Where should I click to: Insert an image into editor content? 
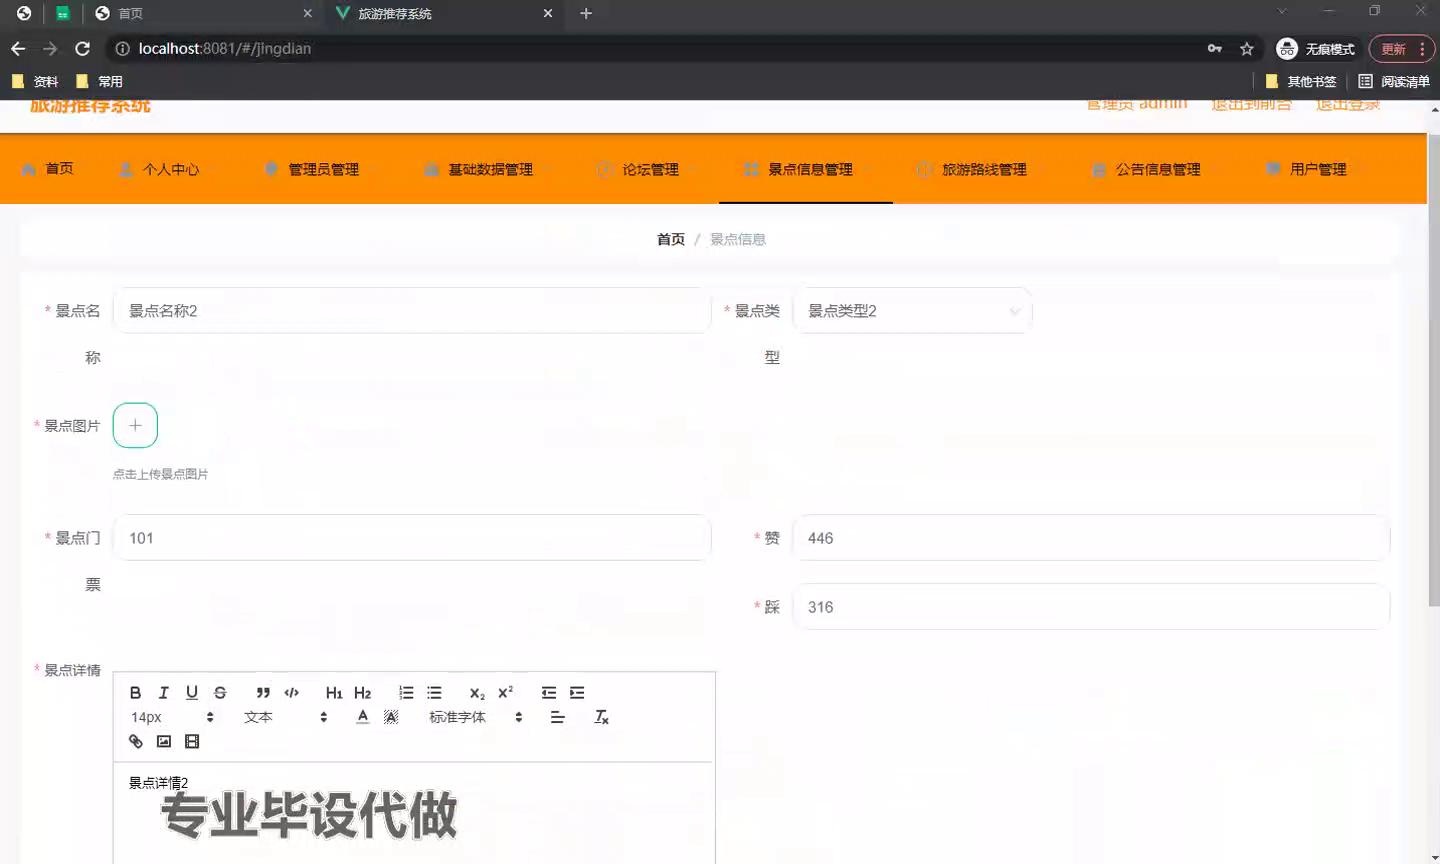point(164,742)
